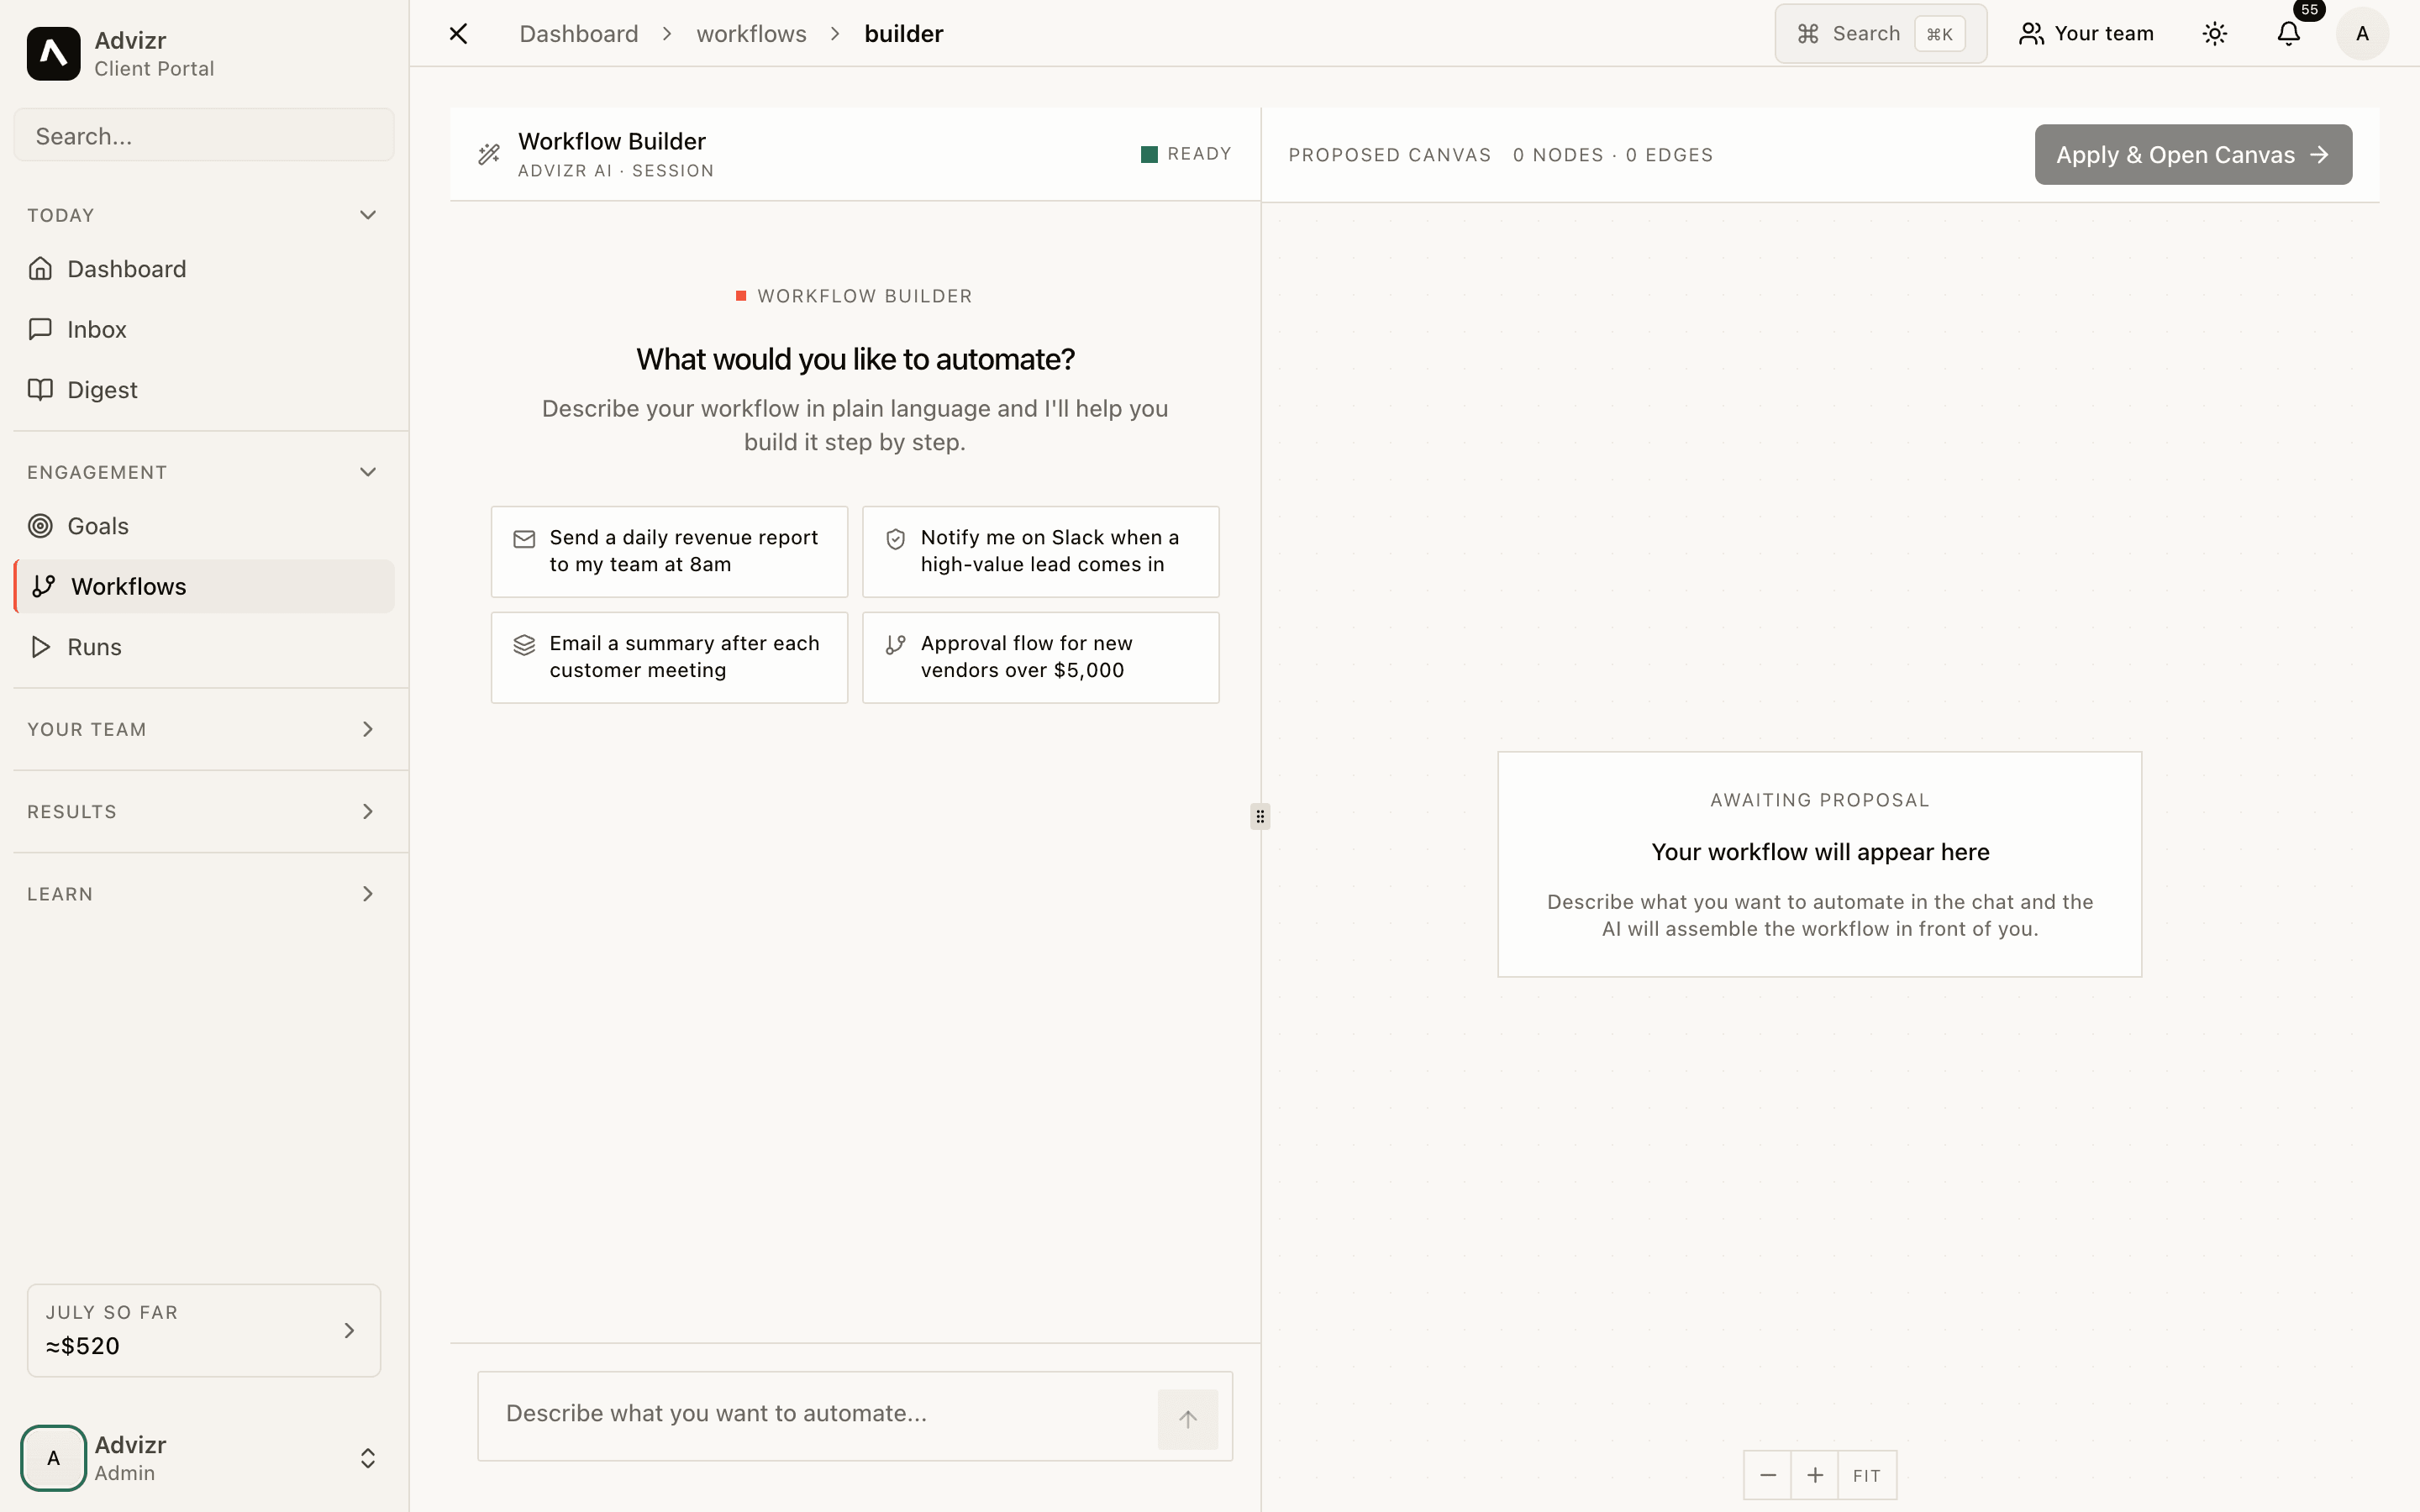Click the envelope icon on revenue report suggestion
Screen dimensions: 2420x1512
[x=524, y=539]
